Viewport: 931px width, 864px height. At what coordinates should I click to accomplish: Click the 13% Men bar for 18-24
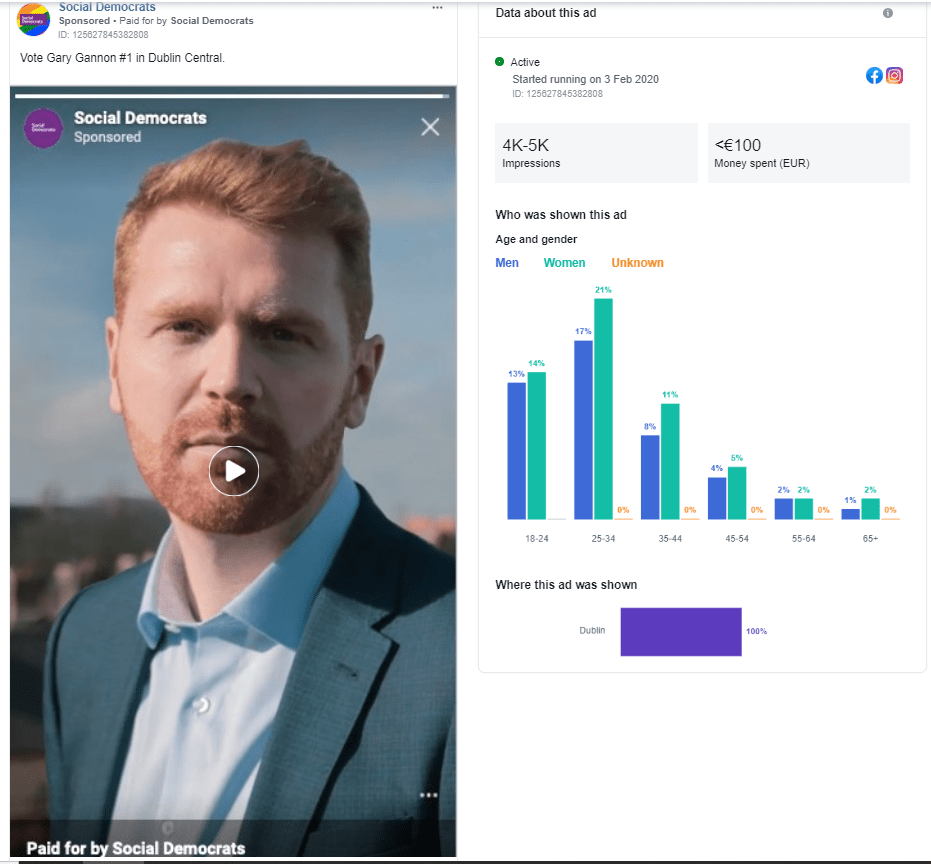tap(517, 451)
